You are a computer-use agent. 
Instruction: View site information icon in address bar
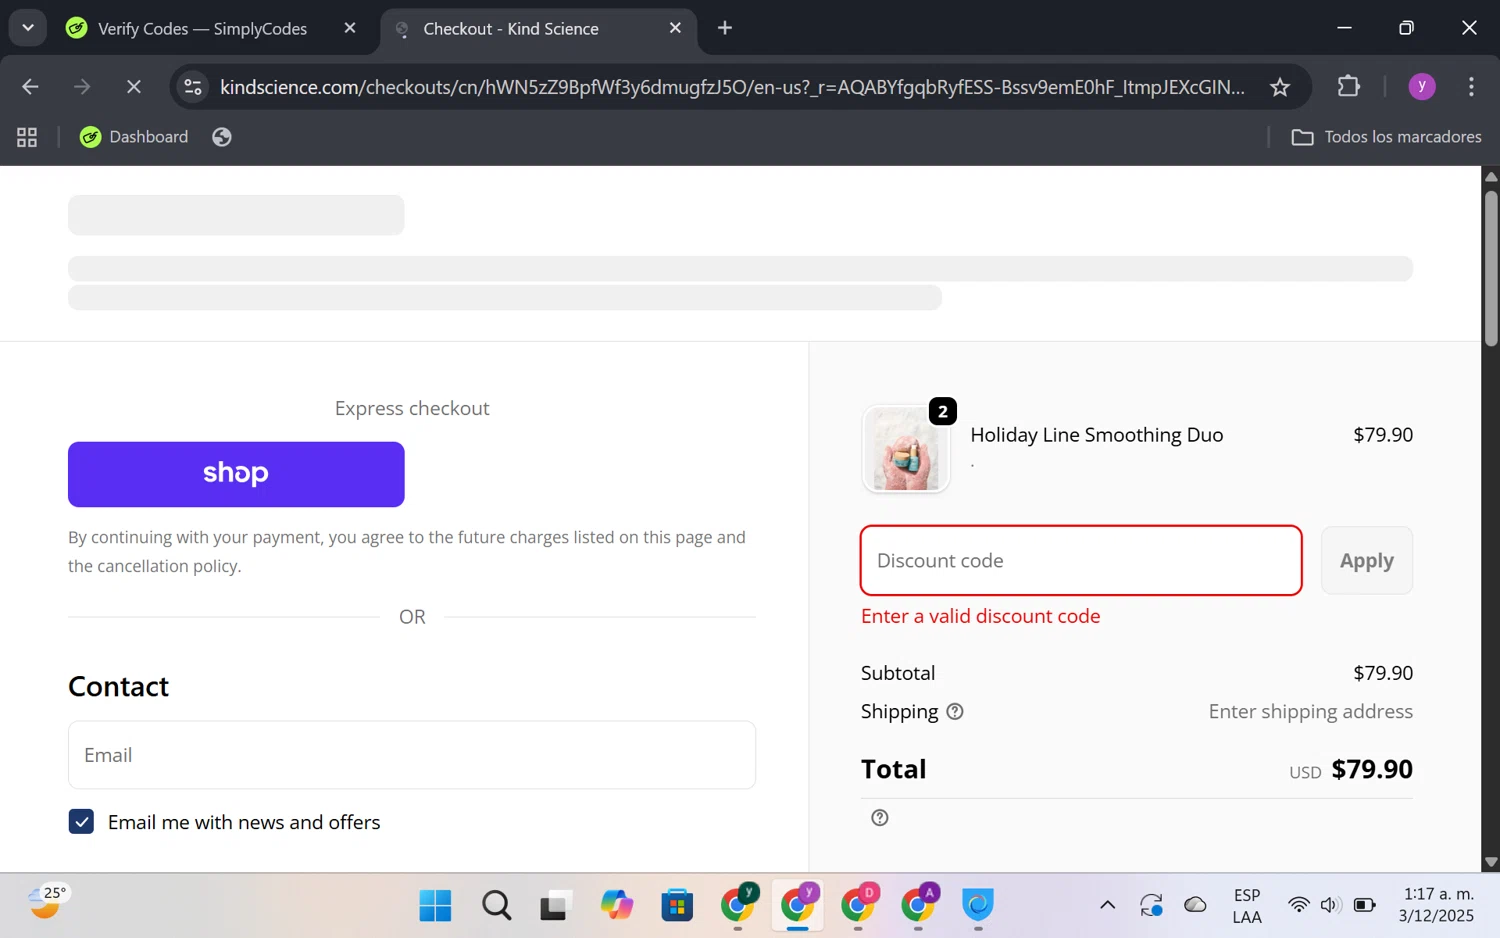(193, 87)
